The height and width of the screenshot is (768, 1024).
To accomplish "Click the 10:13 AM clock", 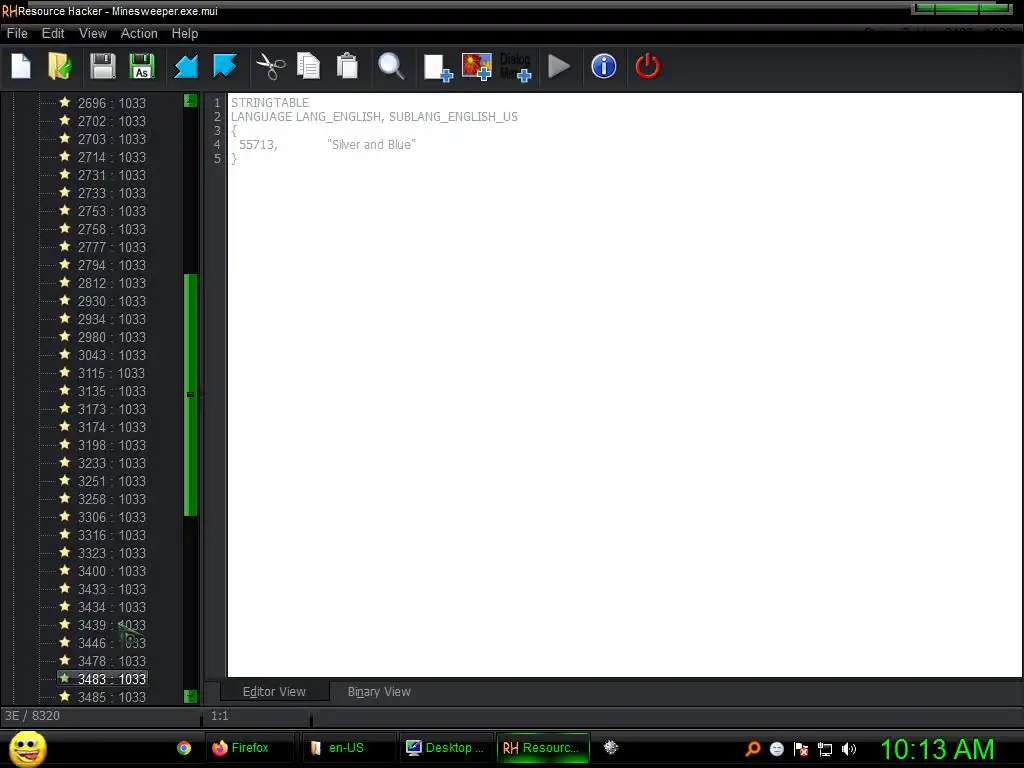I will [x=937, y=748].
